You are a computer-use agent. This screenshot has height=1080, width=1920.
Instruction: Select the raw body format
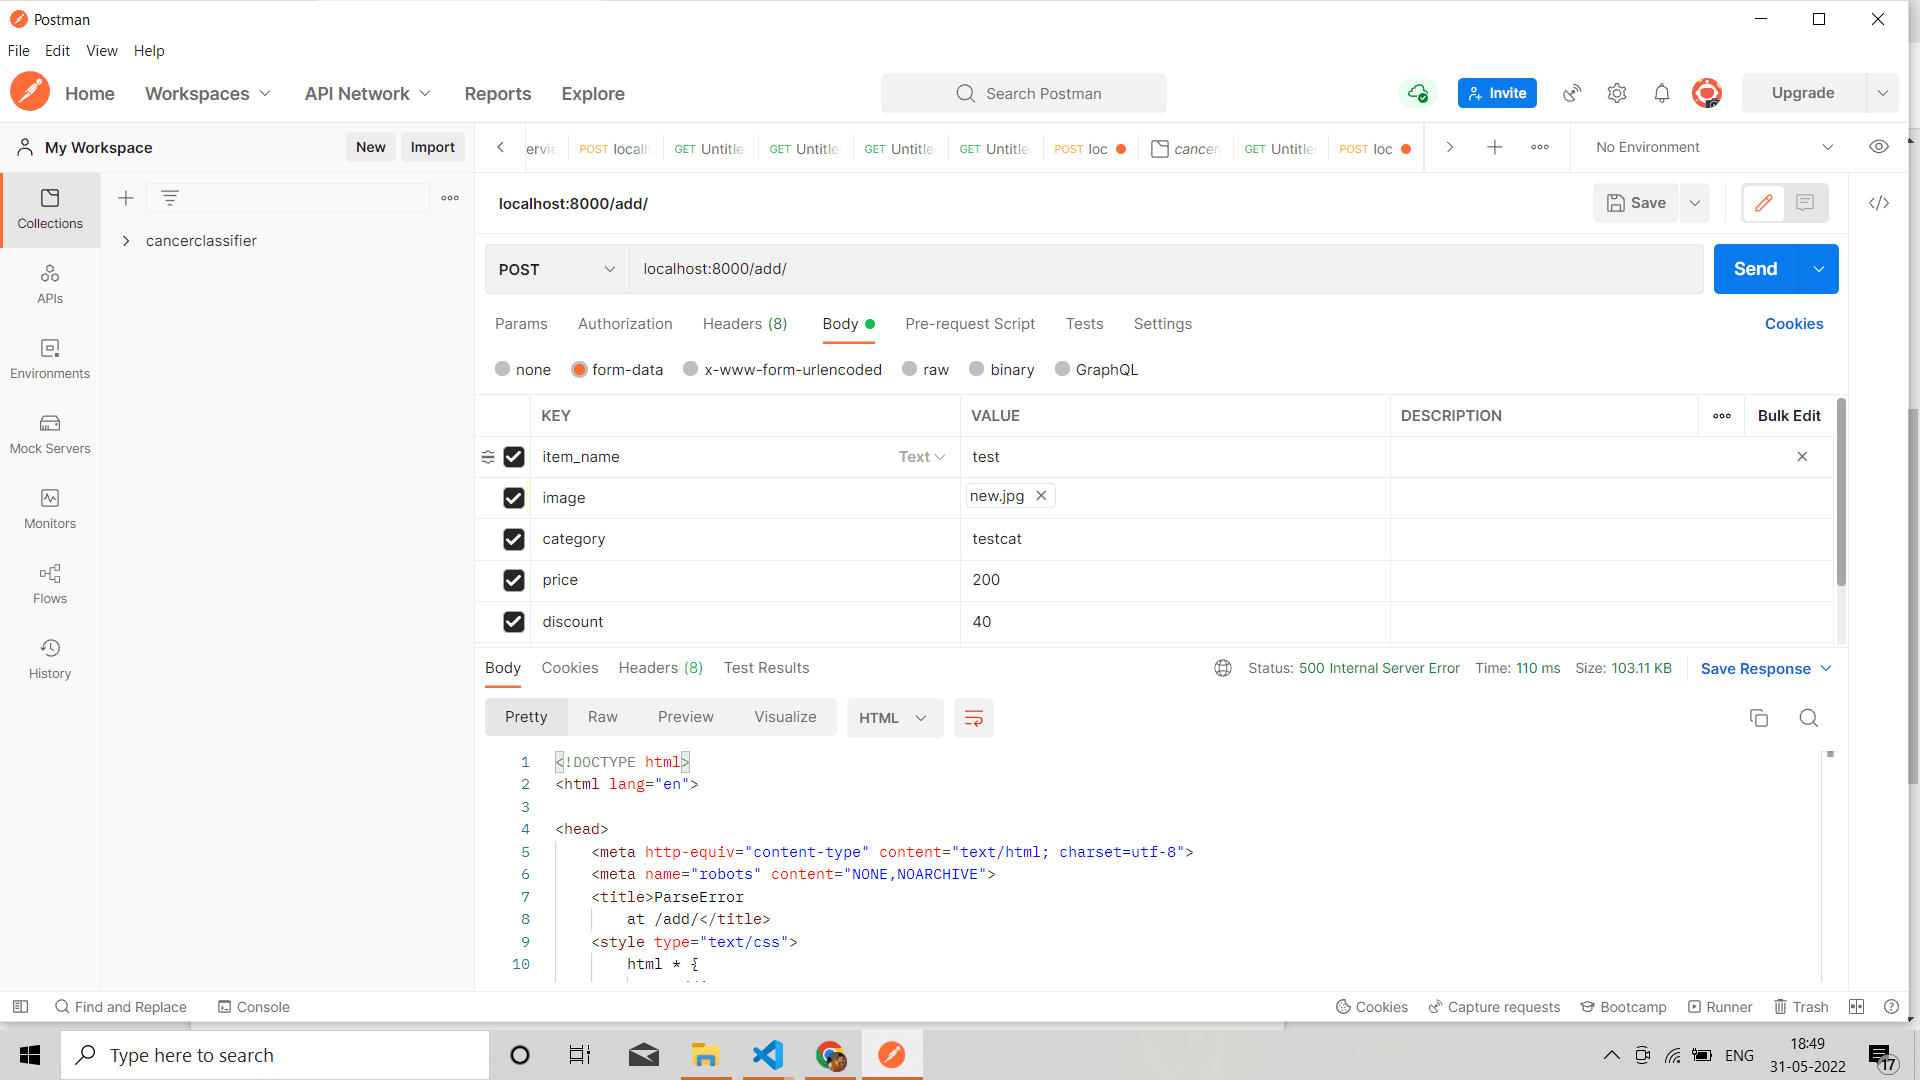point(909,369)
